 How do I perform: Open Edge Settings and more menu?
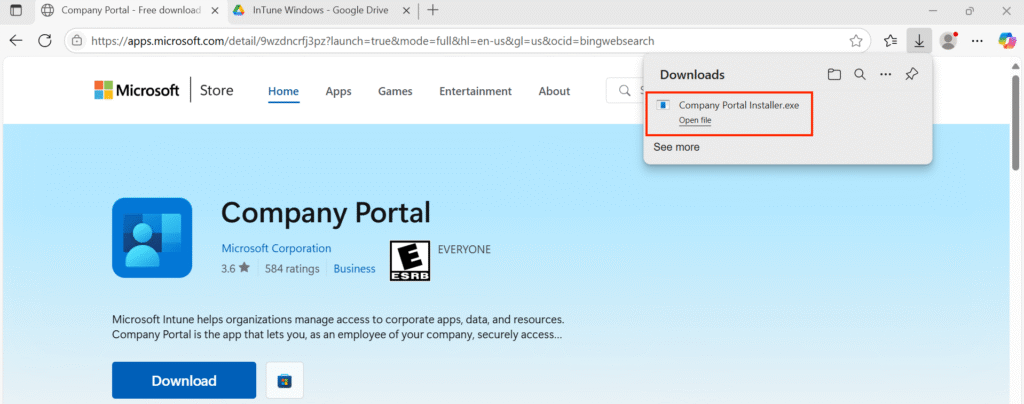977,41
